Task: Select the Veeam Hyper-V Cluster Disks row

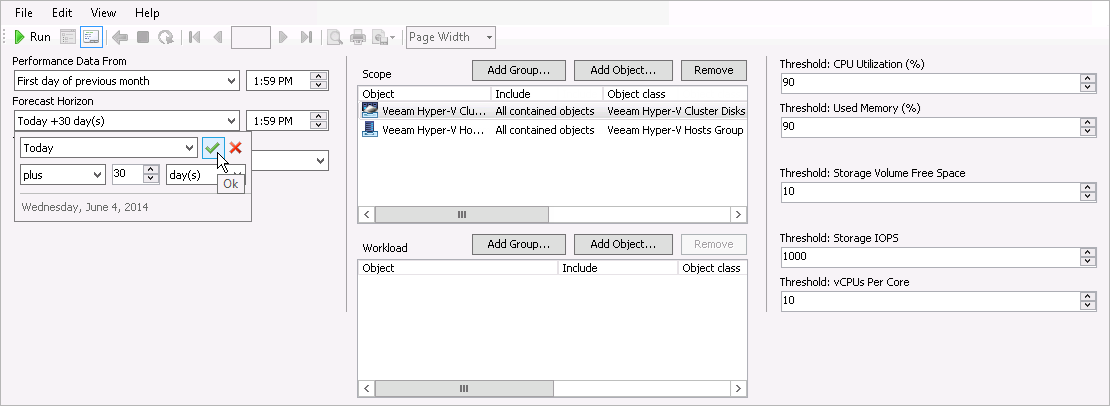Action: pyautogui.click(x=552, y=111)
